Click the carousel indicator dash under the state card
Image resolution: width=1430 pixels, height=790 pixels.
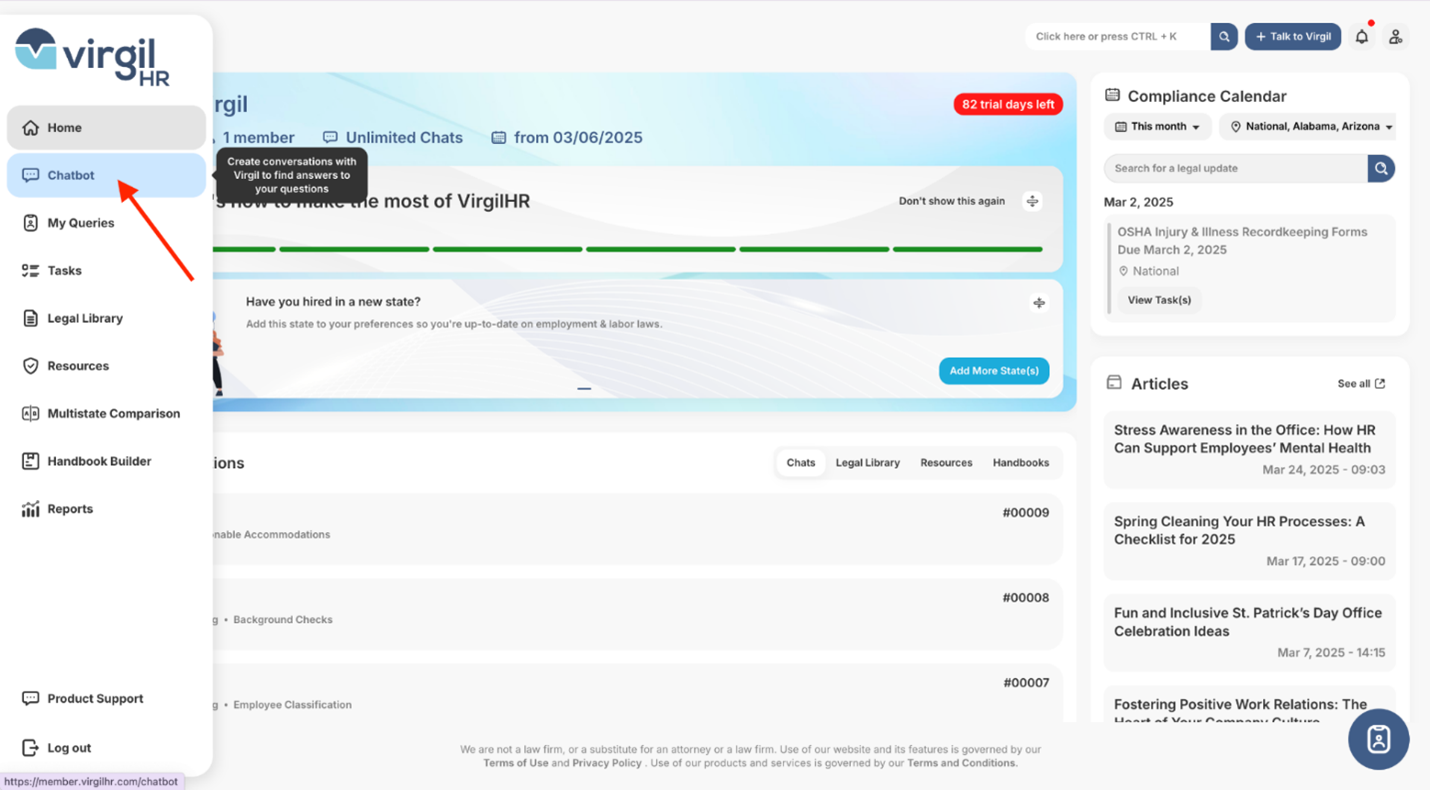tap(584, 388)
